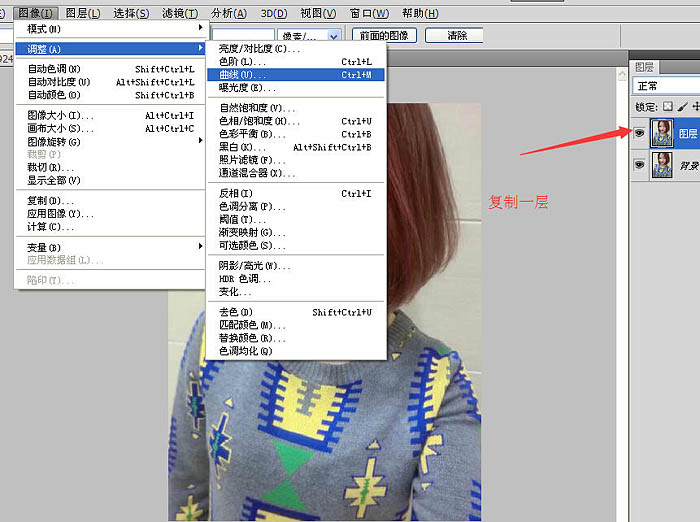Select 应用图像 (Y) in Image menu
The width and height of the screenshot is (700, 522).
(109, 213)
